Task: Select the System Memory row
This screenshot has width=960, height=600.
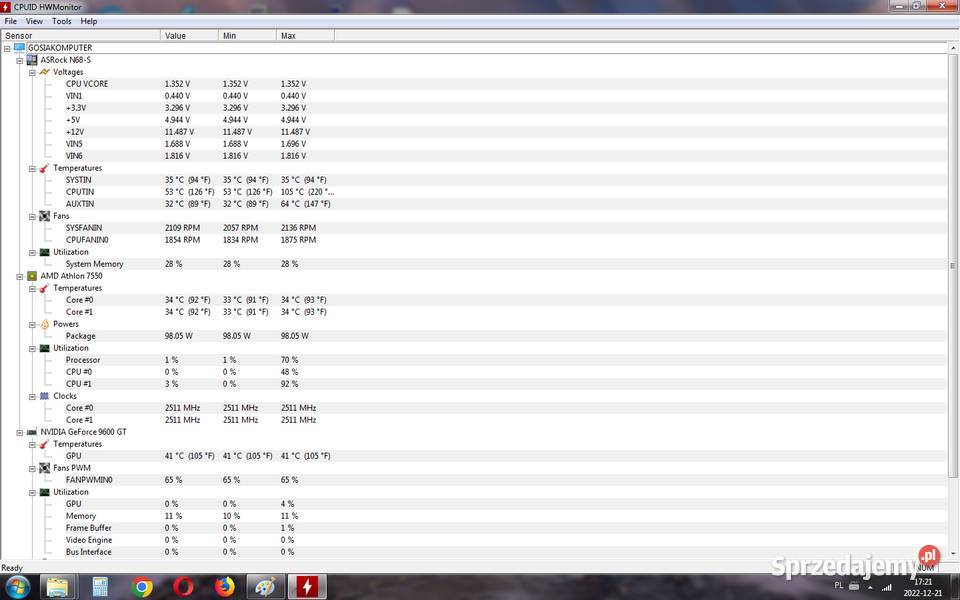Action: [x=475, y=264]
